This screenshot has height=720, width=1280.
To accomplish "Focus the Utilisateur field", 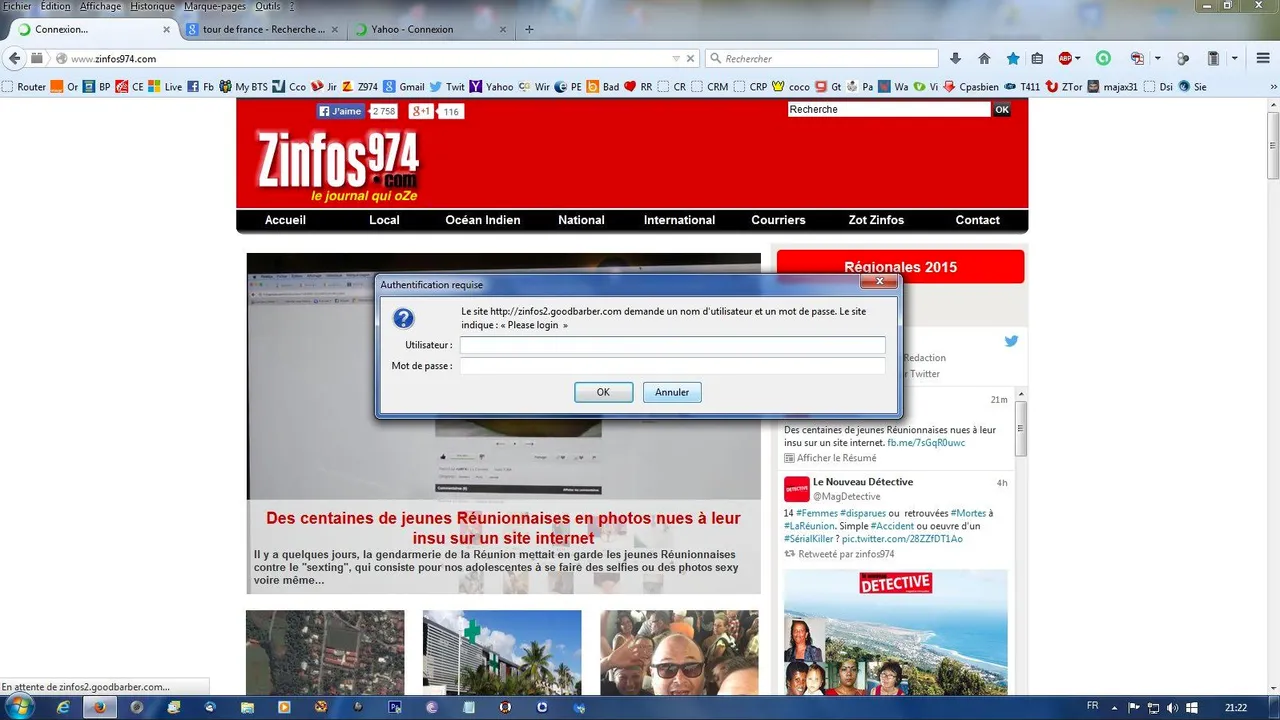I will 672,345.
